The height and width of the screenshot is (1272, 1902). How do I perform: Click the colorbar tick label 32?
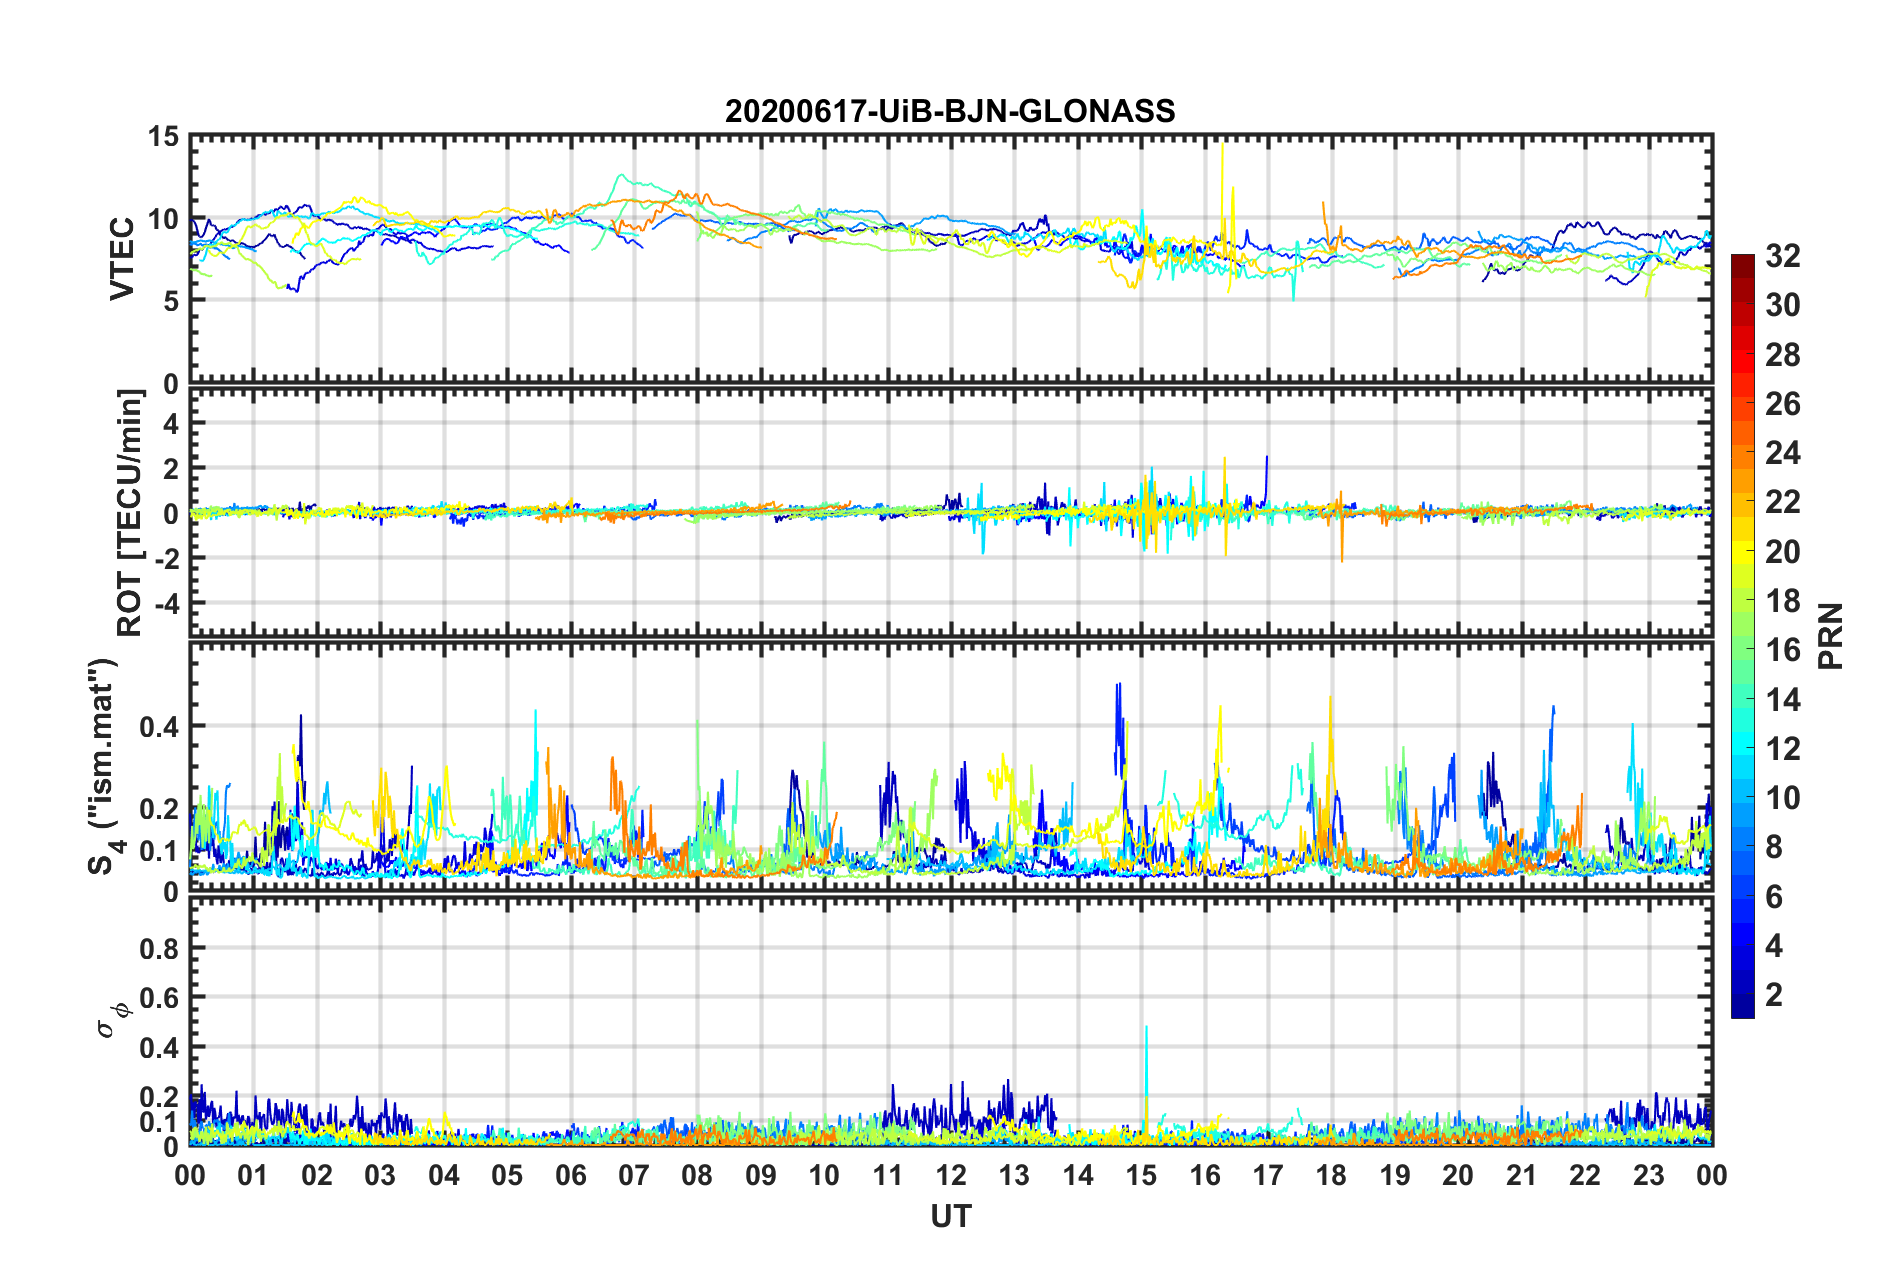click(1782, 256)
